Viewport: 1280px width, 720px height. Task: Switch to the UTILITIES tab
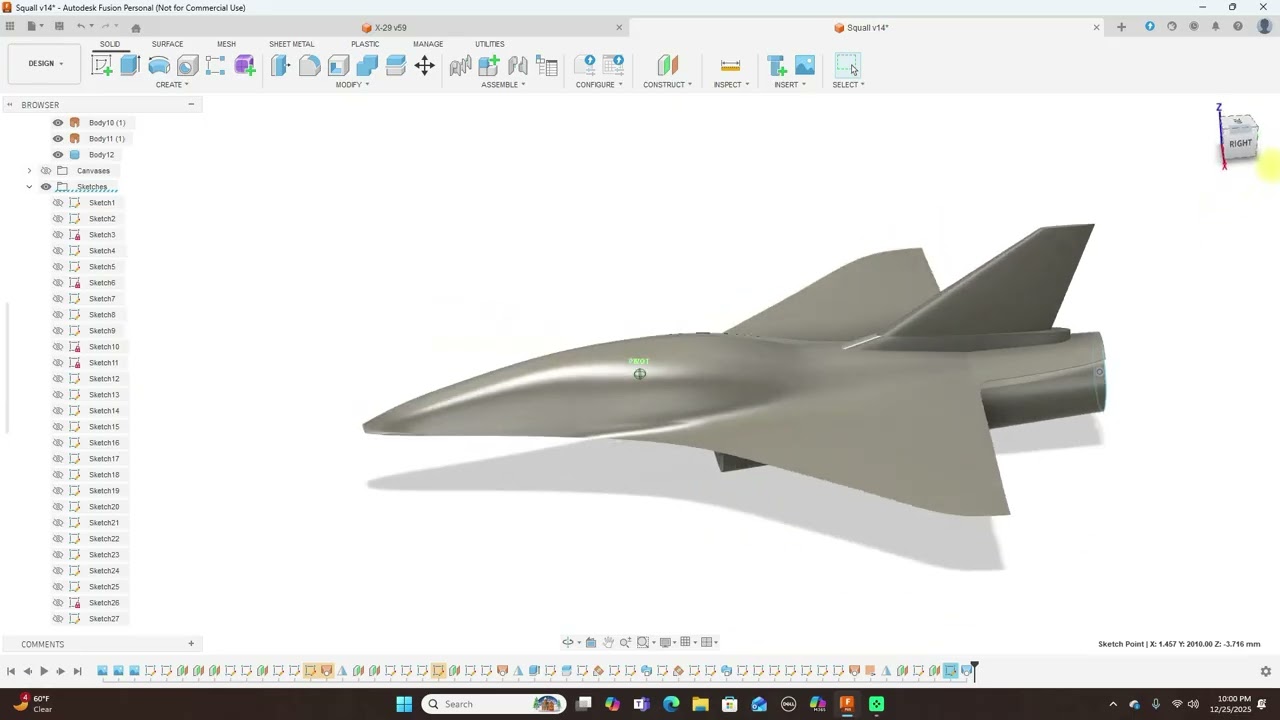pyautogui.click(x=489, y=44)
